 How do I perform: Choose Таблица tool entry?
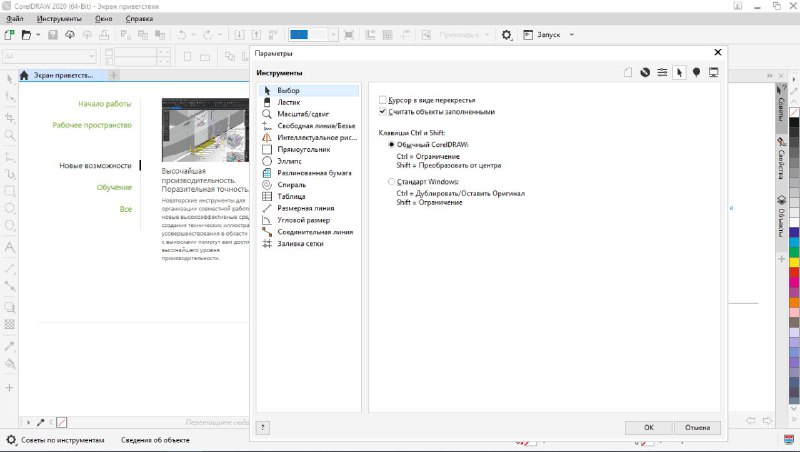point(309,196)
